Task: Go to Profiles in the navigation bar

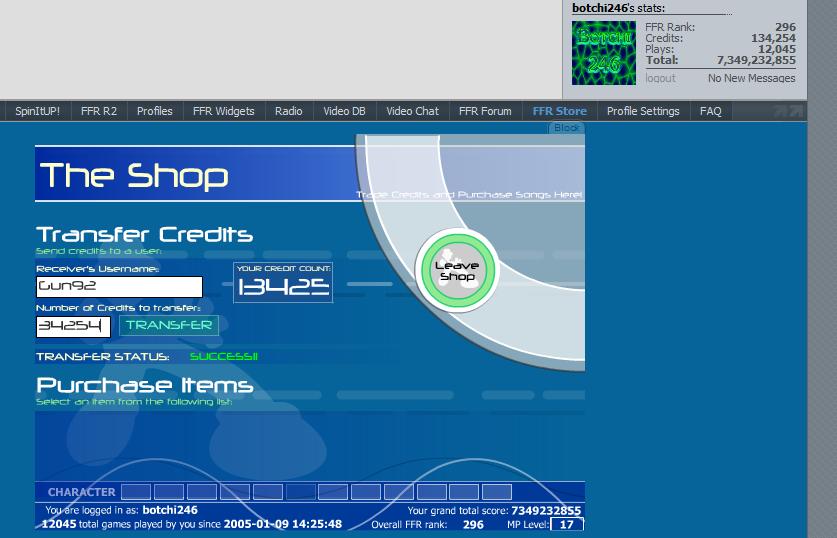Action: (x=155, y=111)
